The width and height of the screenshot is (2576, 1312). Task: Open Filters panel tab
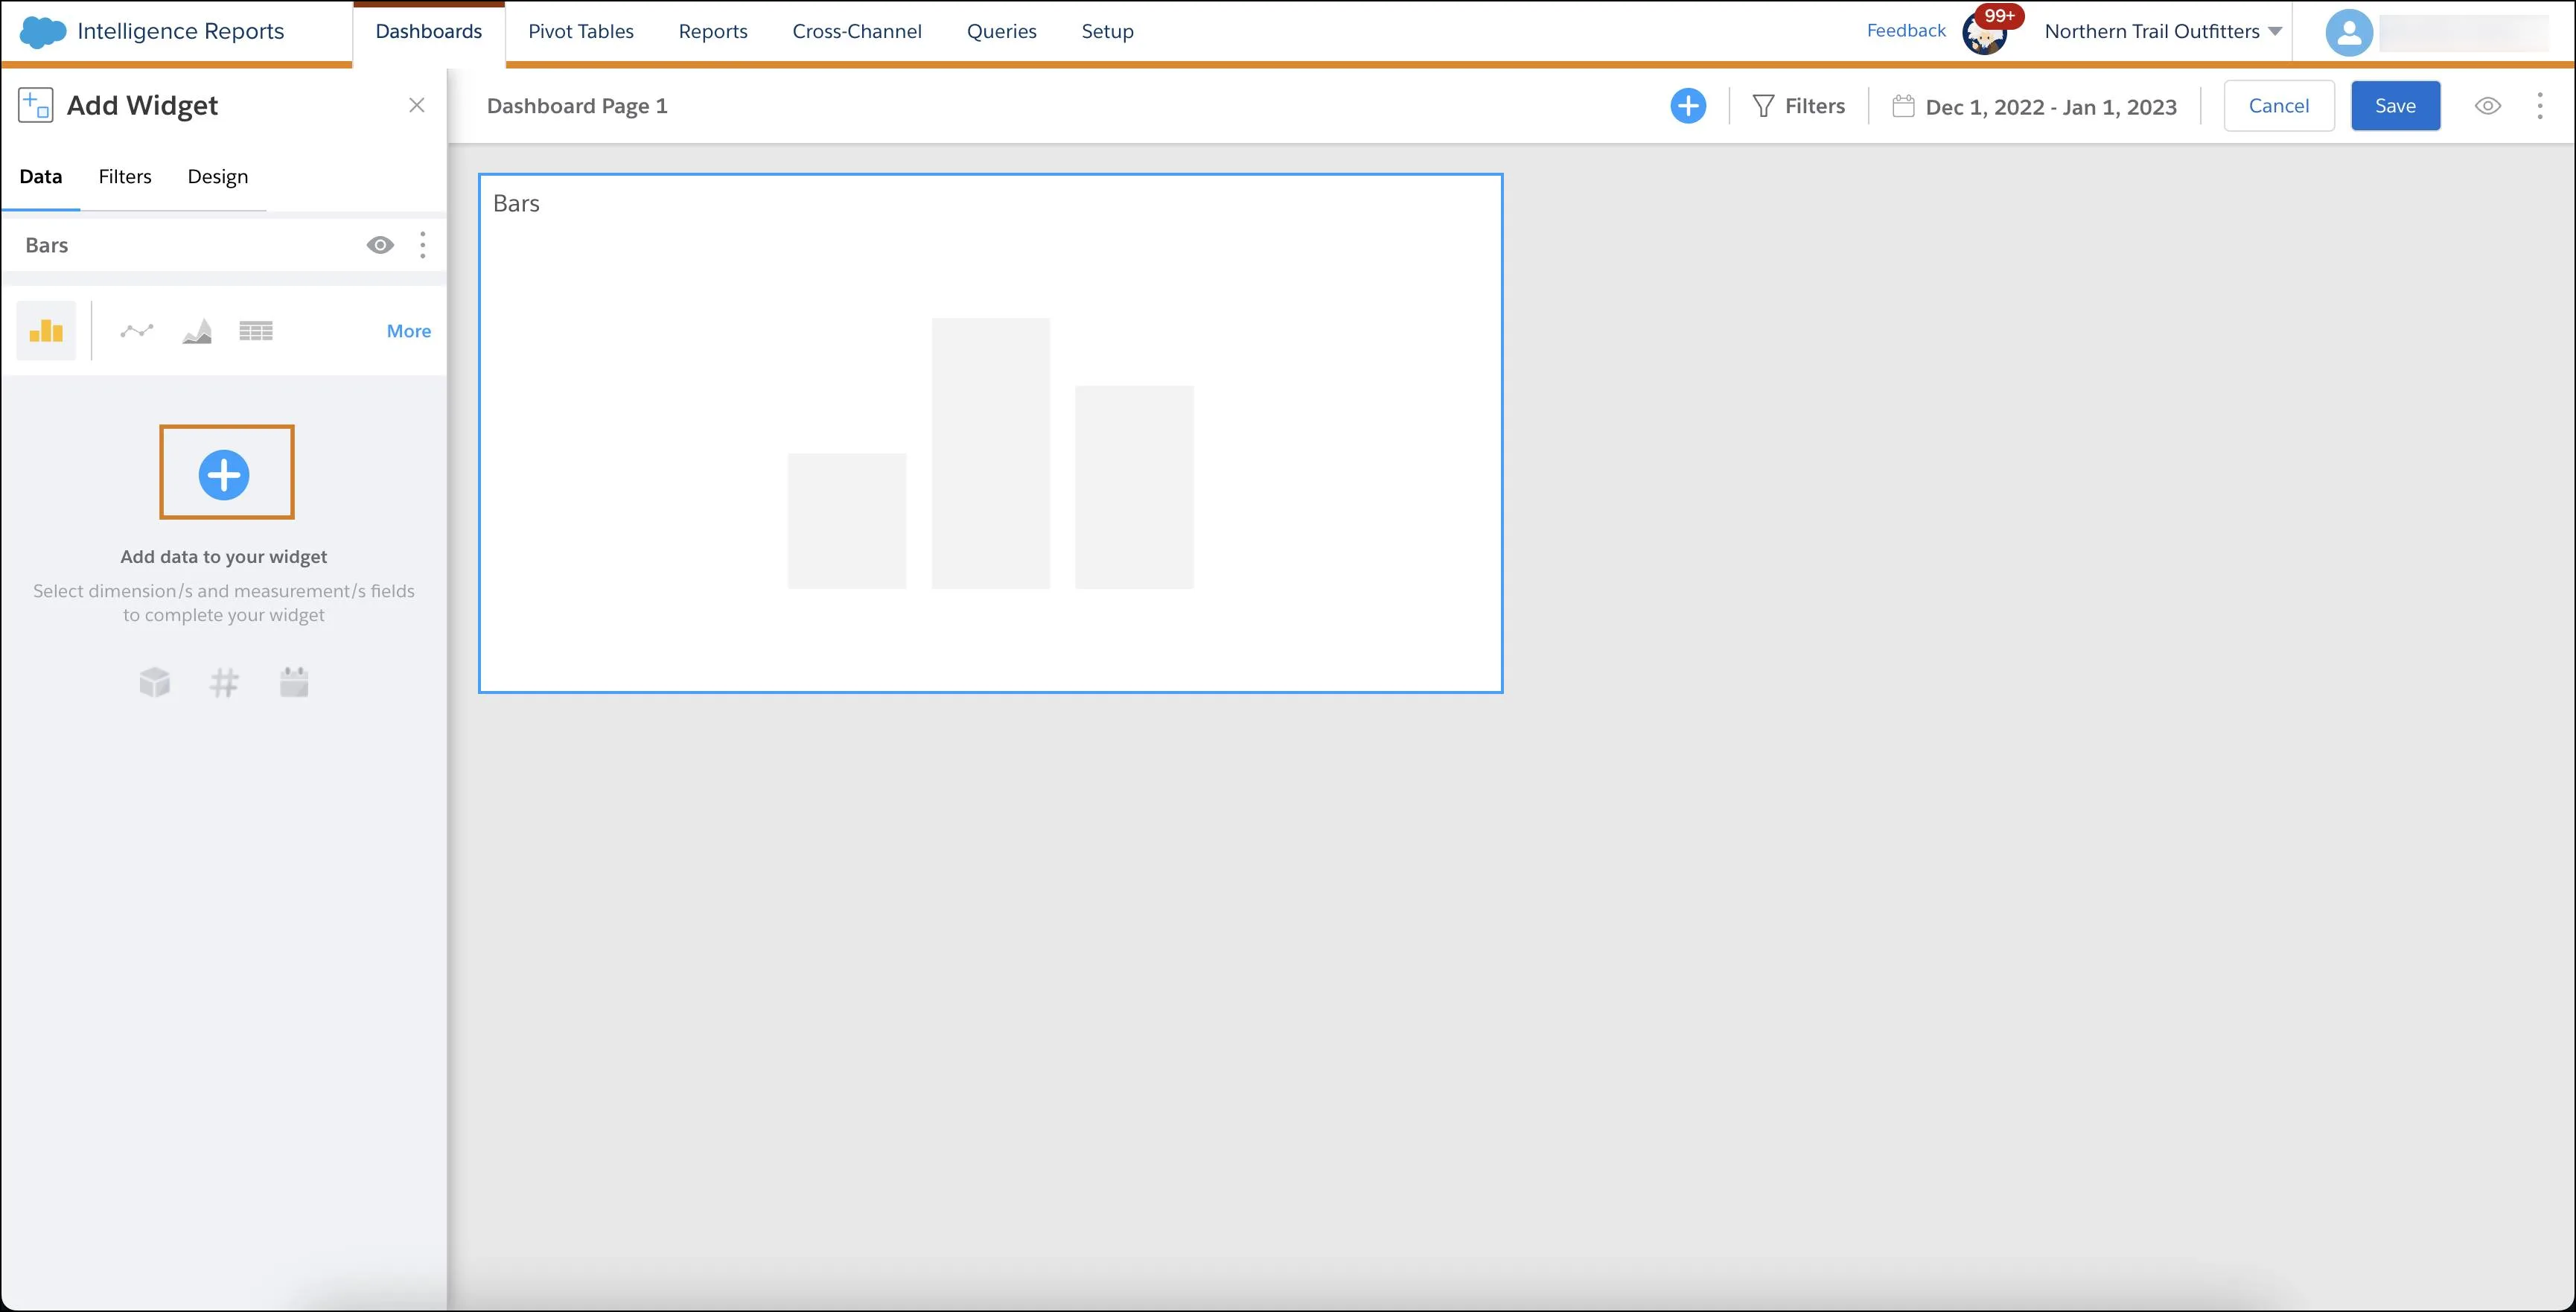[x=126, y=176]
